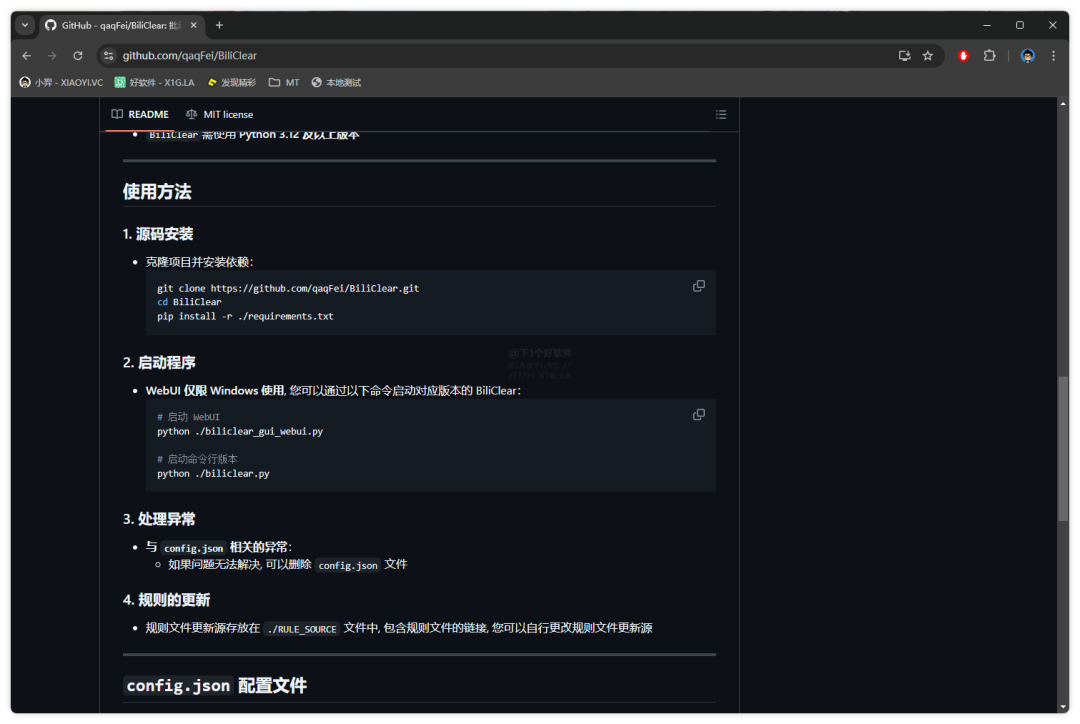Open the Chrome three-dot menu
Screen dimensions: 1080x724
[x=1053, y=56]
